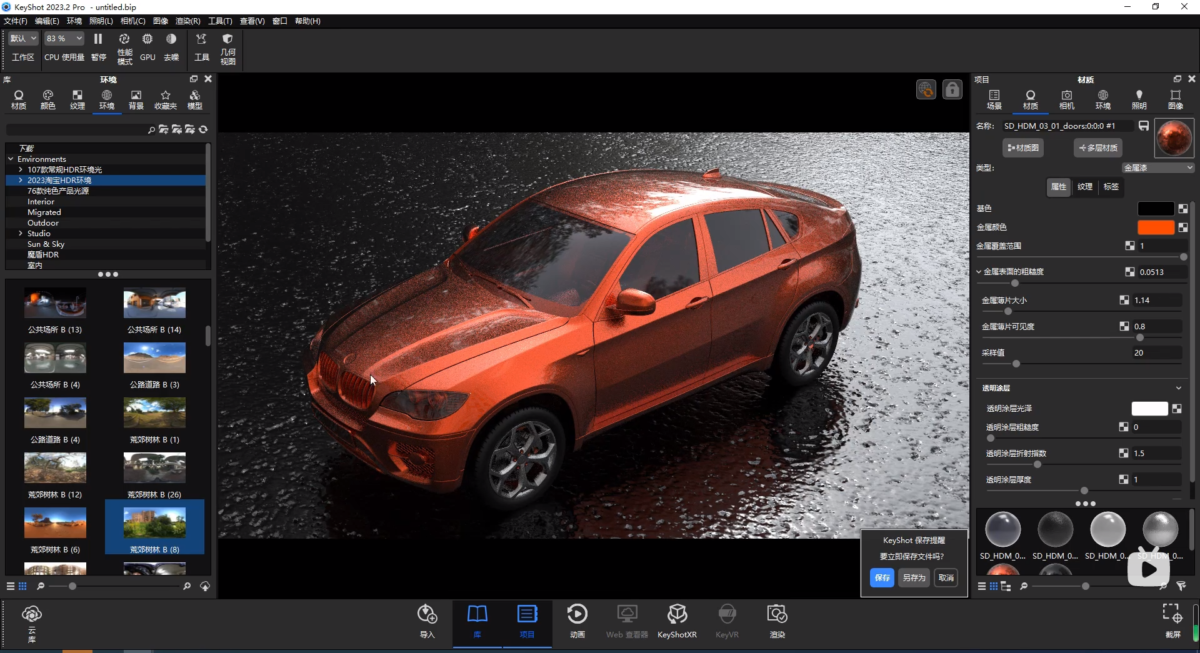Toggle GPU rendering mode
1200x653 pixels.
(148, 46)
